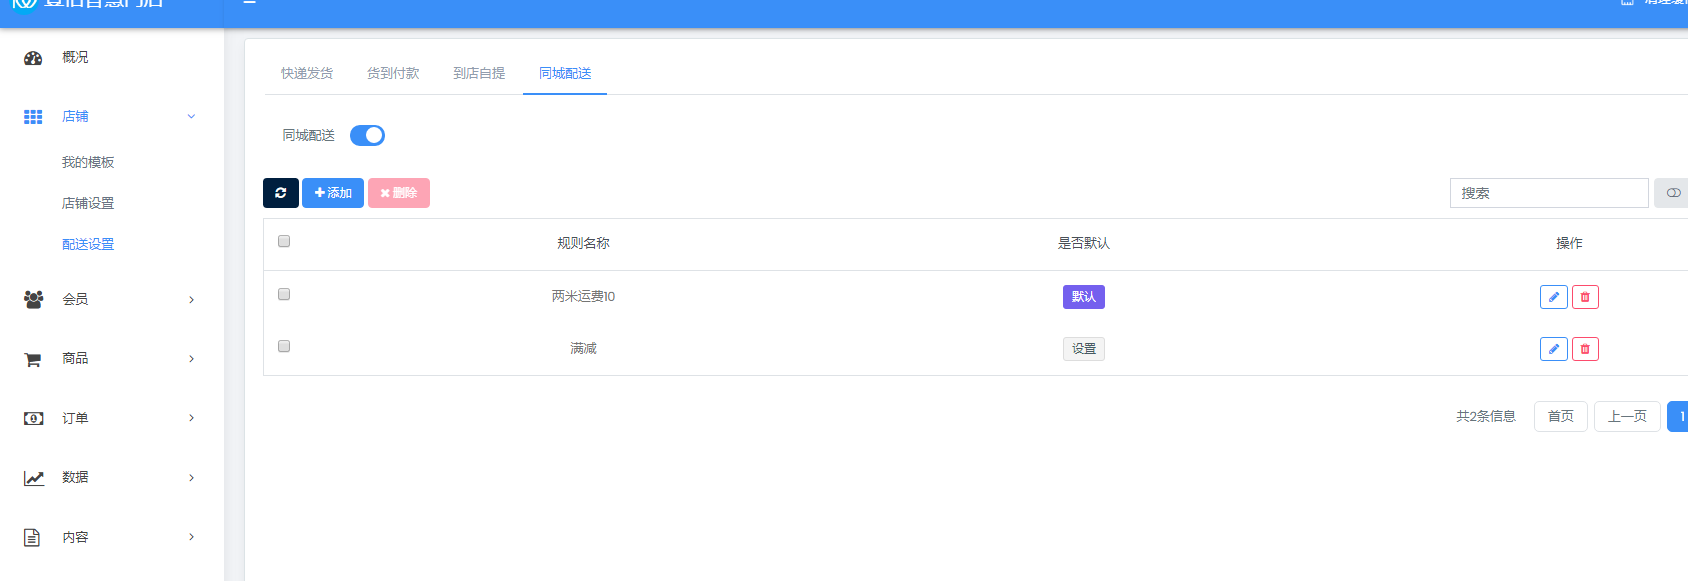This screenshot has width=1688, height=581.
Task: Click the 搜索 search input field
Action: [1548, 193]
